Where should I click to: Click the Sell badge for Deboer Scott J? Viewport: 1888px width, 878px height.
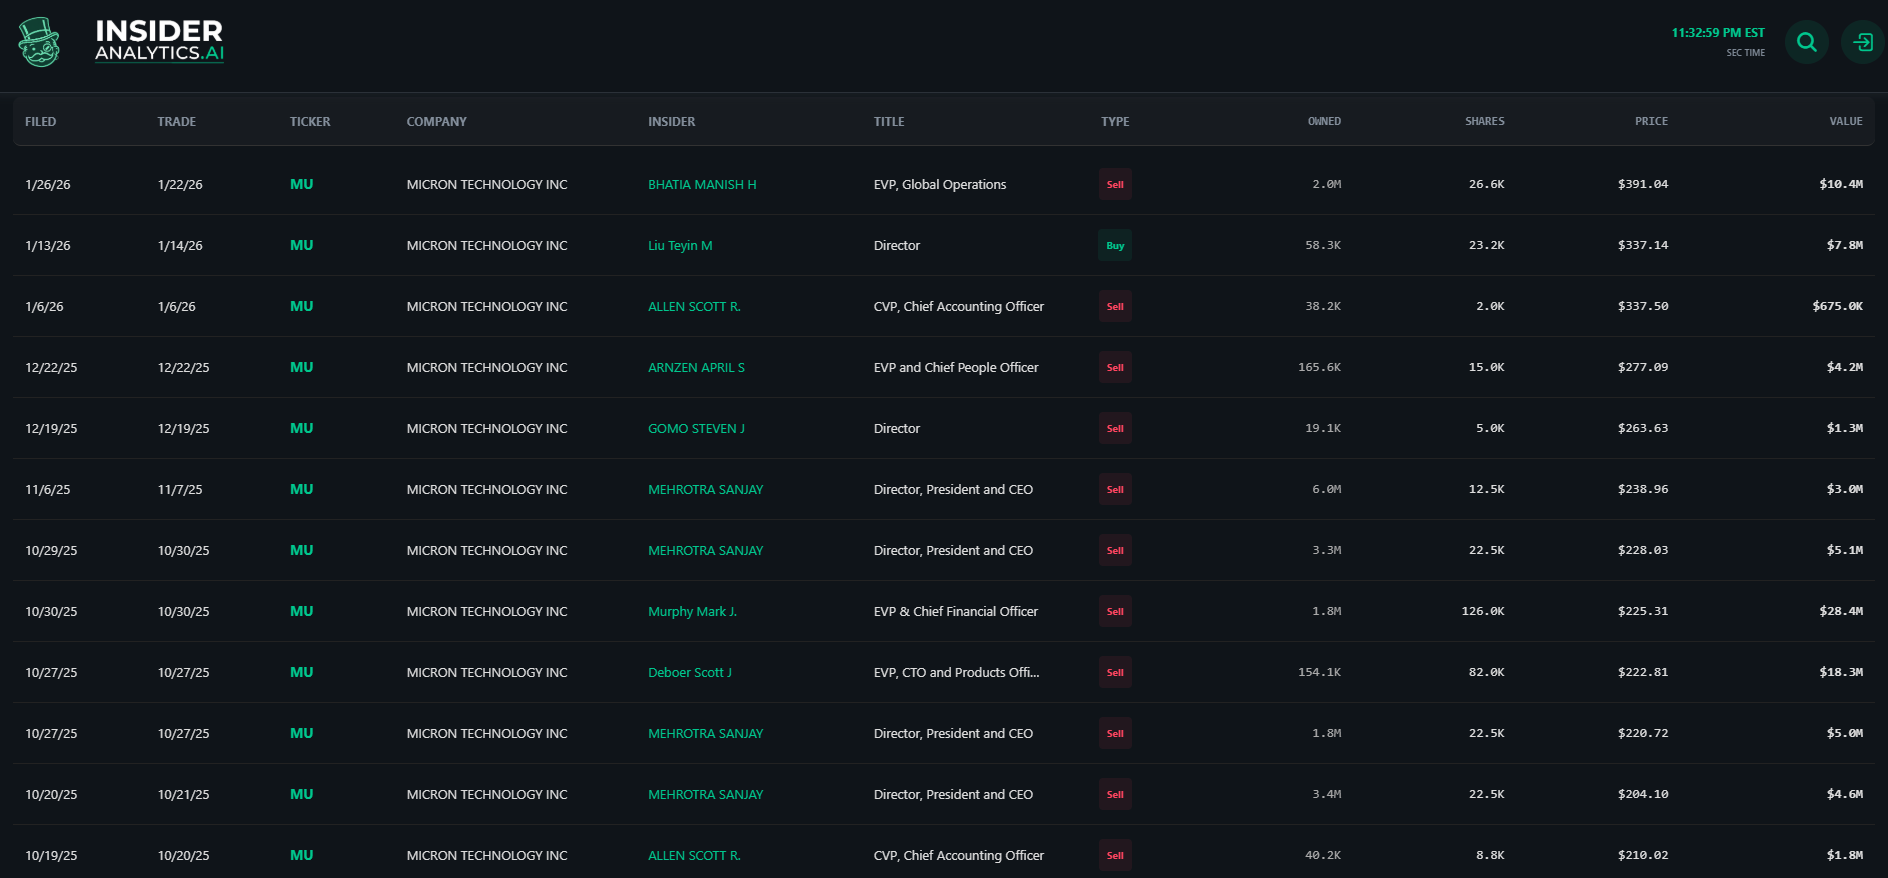point(1115,672)
